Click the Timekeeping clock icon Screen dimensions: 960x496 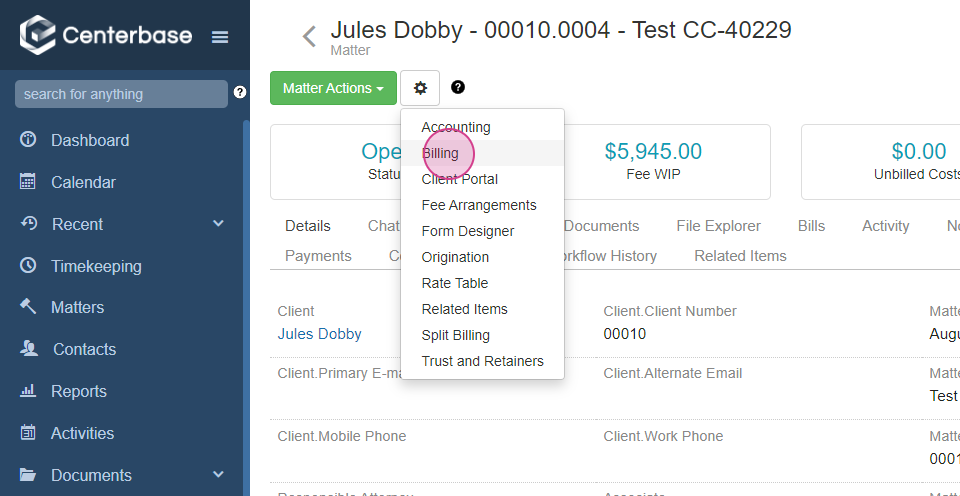(28, 265)
